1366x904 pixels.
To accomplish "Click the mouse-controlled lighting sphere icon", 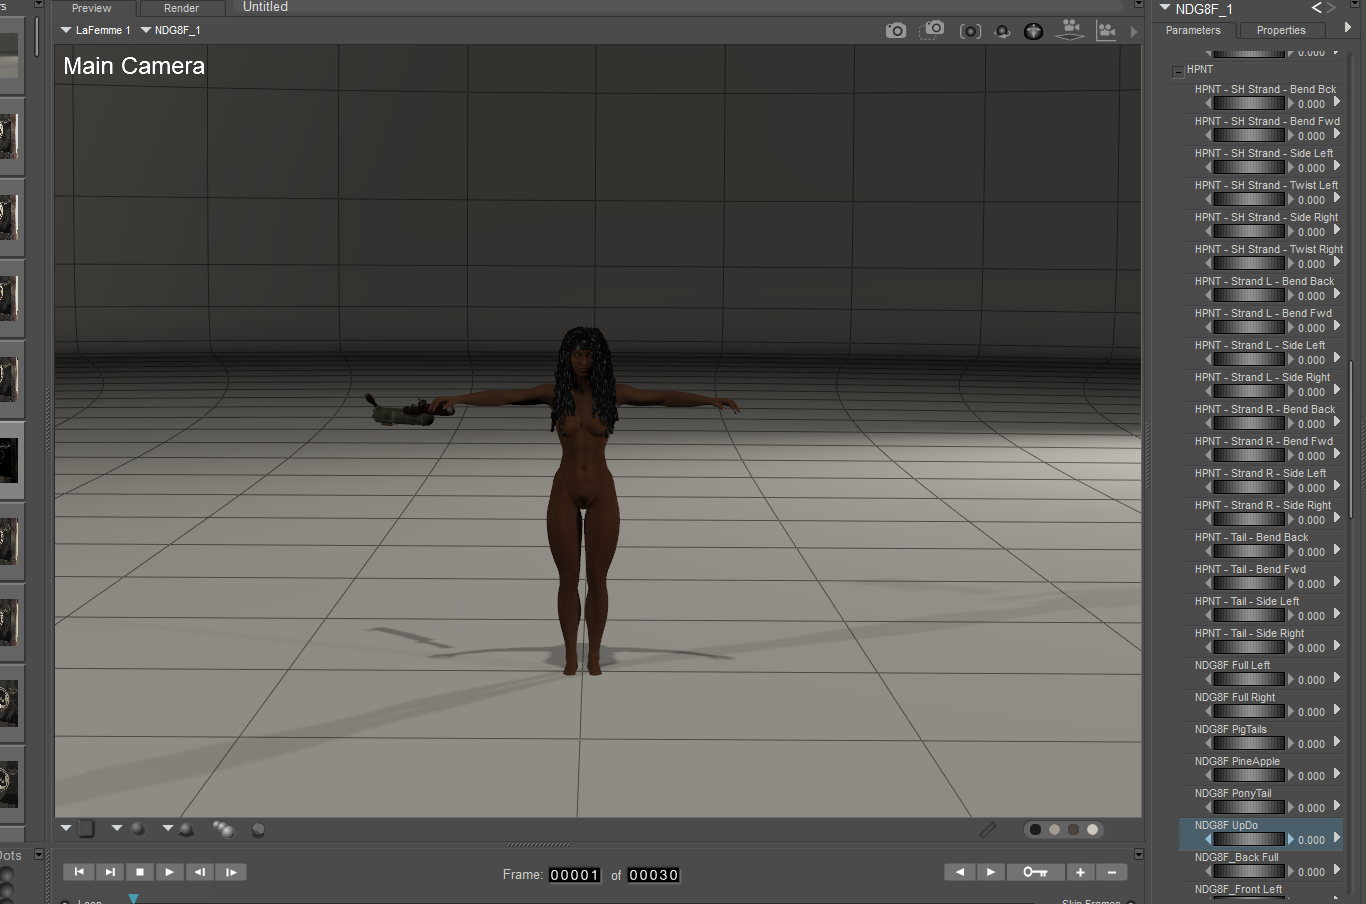I will pyautogui.click(x=1034, y=31).
